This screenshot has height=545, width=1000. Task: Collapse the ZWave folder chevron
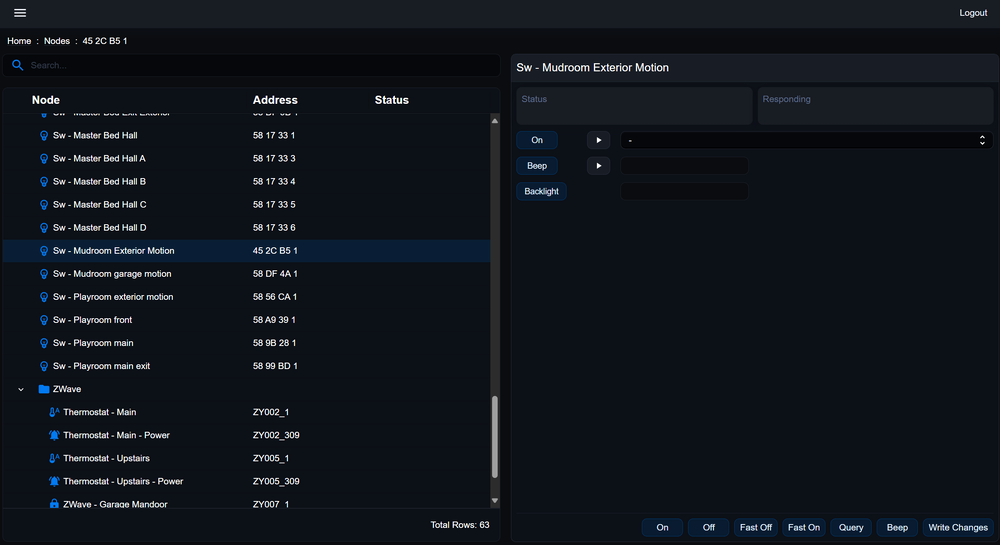tap(21, 389)
